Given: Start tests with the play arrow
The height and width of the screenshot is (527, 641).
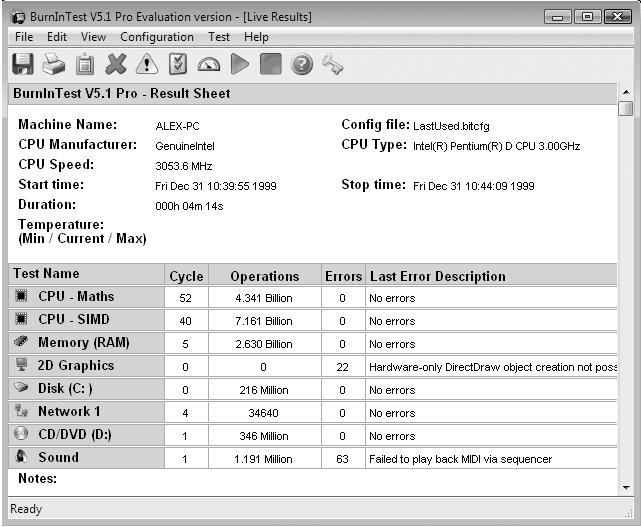Looking at the screenshot, I should coord(239,65).
